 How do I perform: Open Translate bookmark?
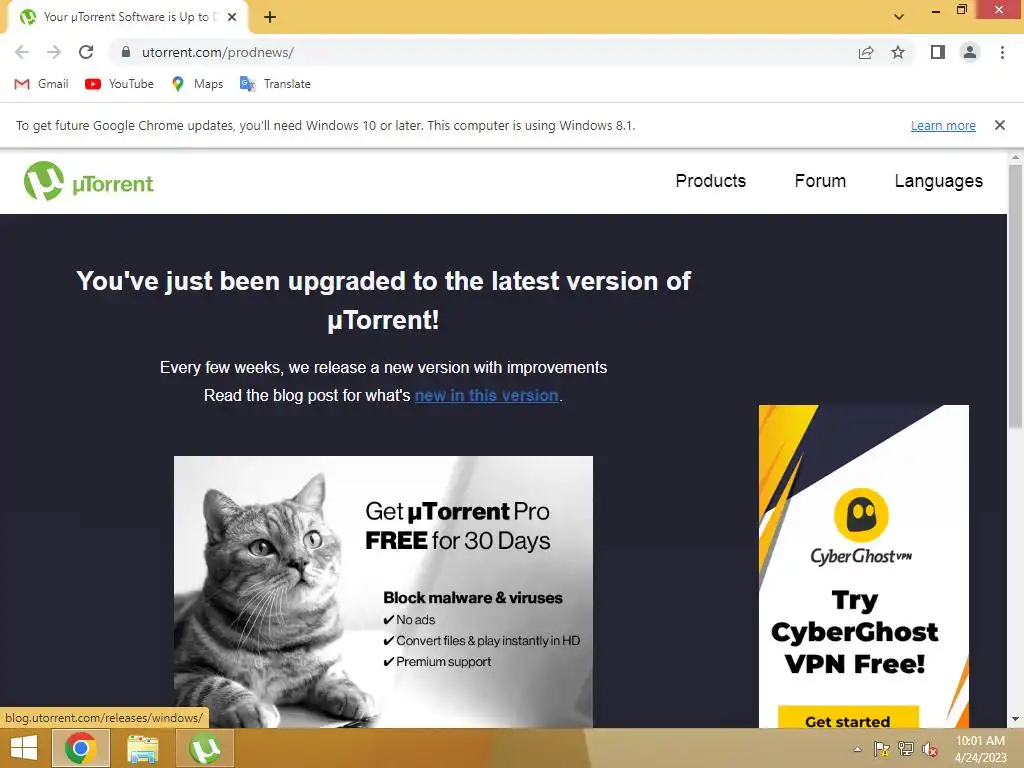pyautogui.click(x=276, y=84)
